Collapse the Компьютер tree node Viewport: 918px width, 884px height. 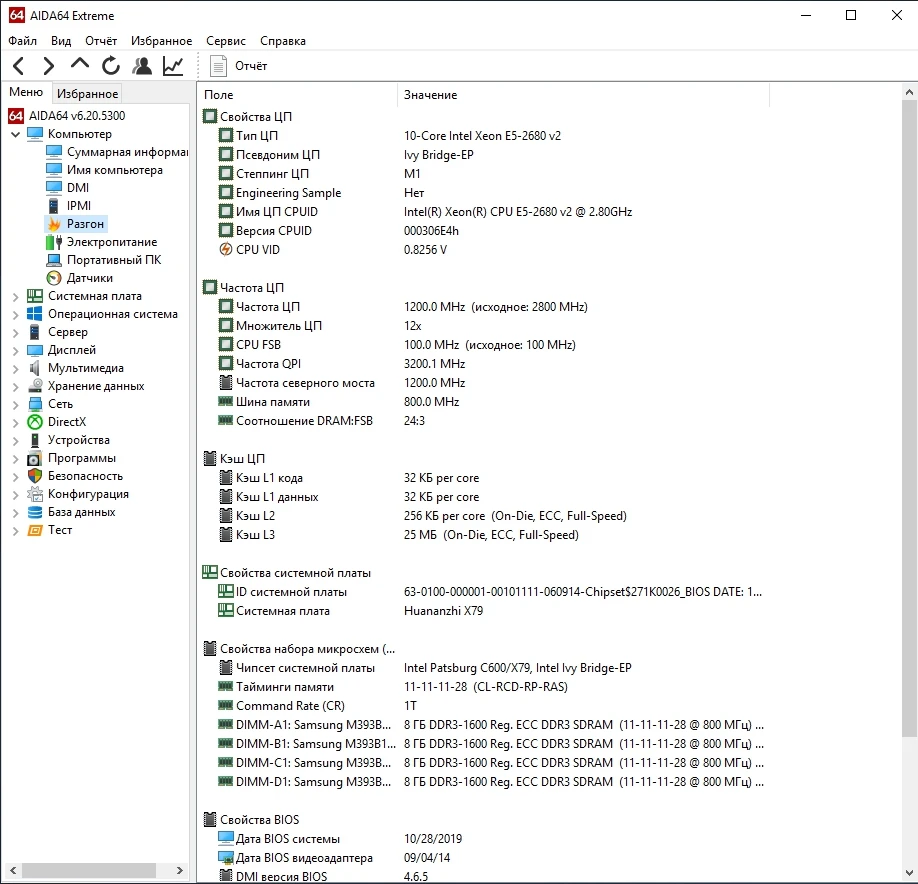click(x=16, y=134)
